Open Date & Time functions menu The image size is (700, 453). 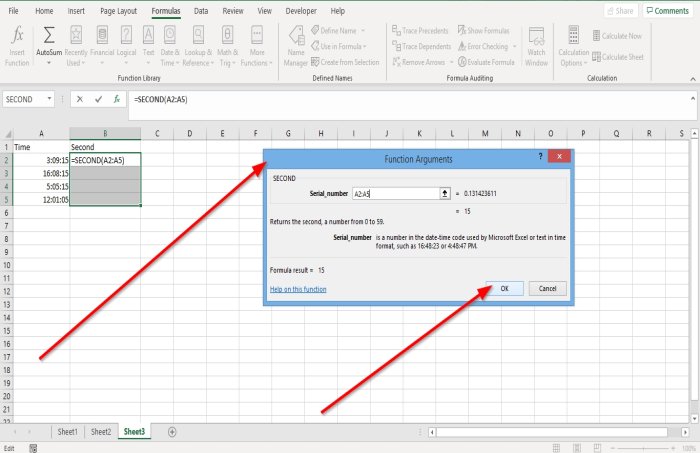pyautogui.click(x=170, y=46)
